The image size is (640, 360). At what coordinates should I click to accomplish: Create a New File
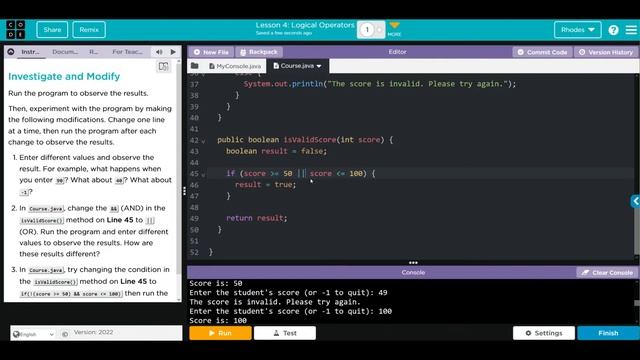click(211, 52)
